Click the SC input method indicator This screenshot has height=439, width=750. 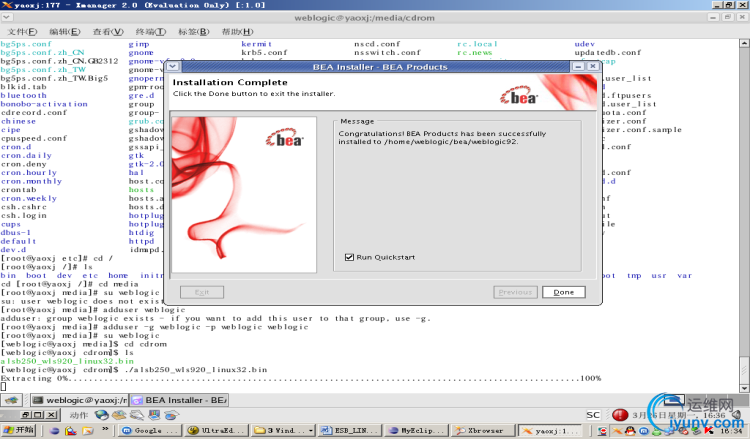pos(593,415)
